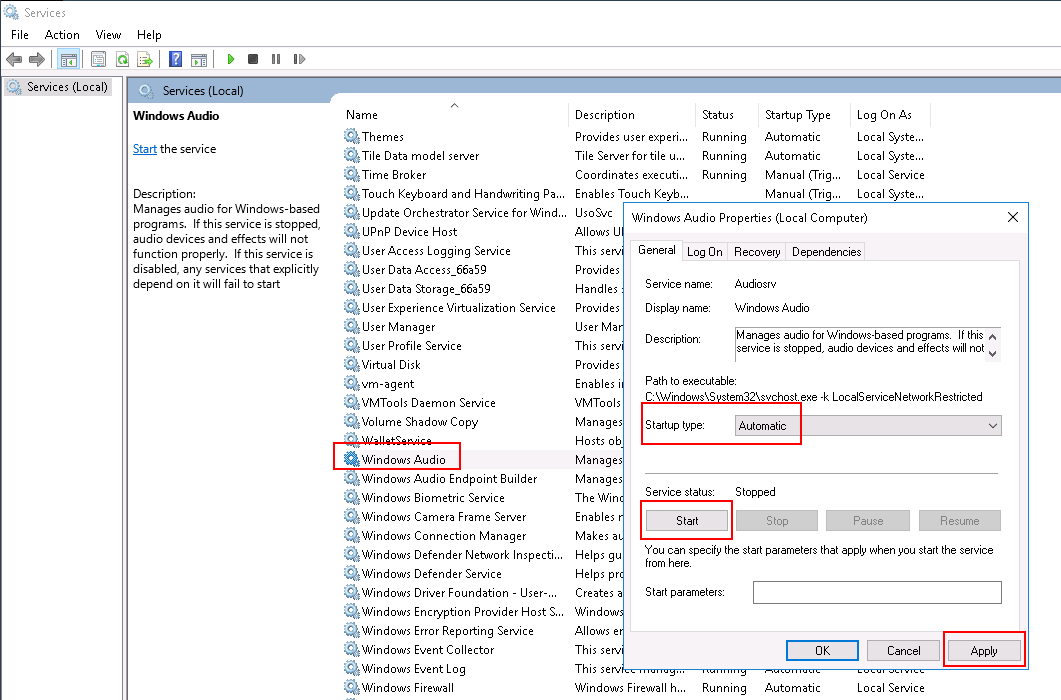This screenshot has width=1061, height=700.
Task: Open the View menu
Action: pyautogui.click(x=108, y=35)
